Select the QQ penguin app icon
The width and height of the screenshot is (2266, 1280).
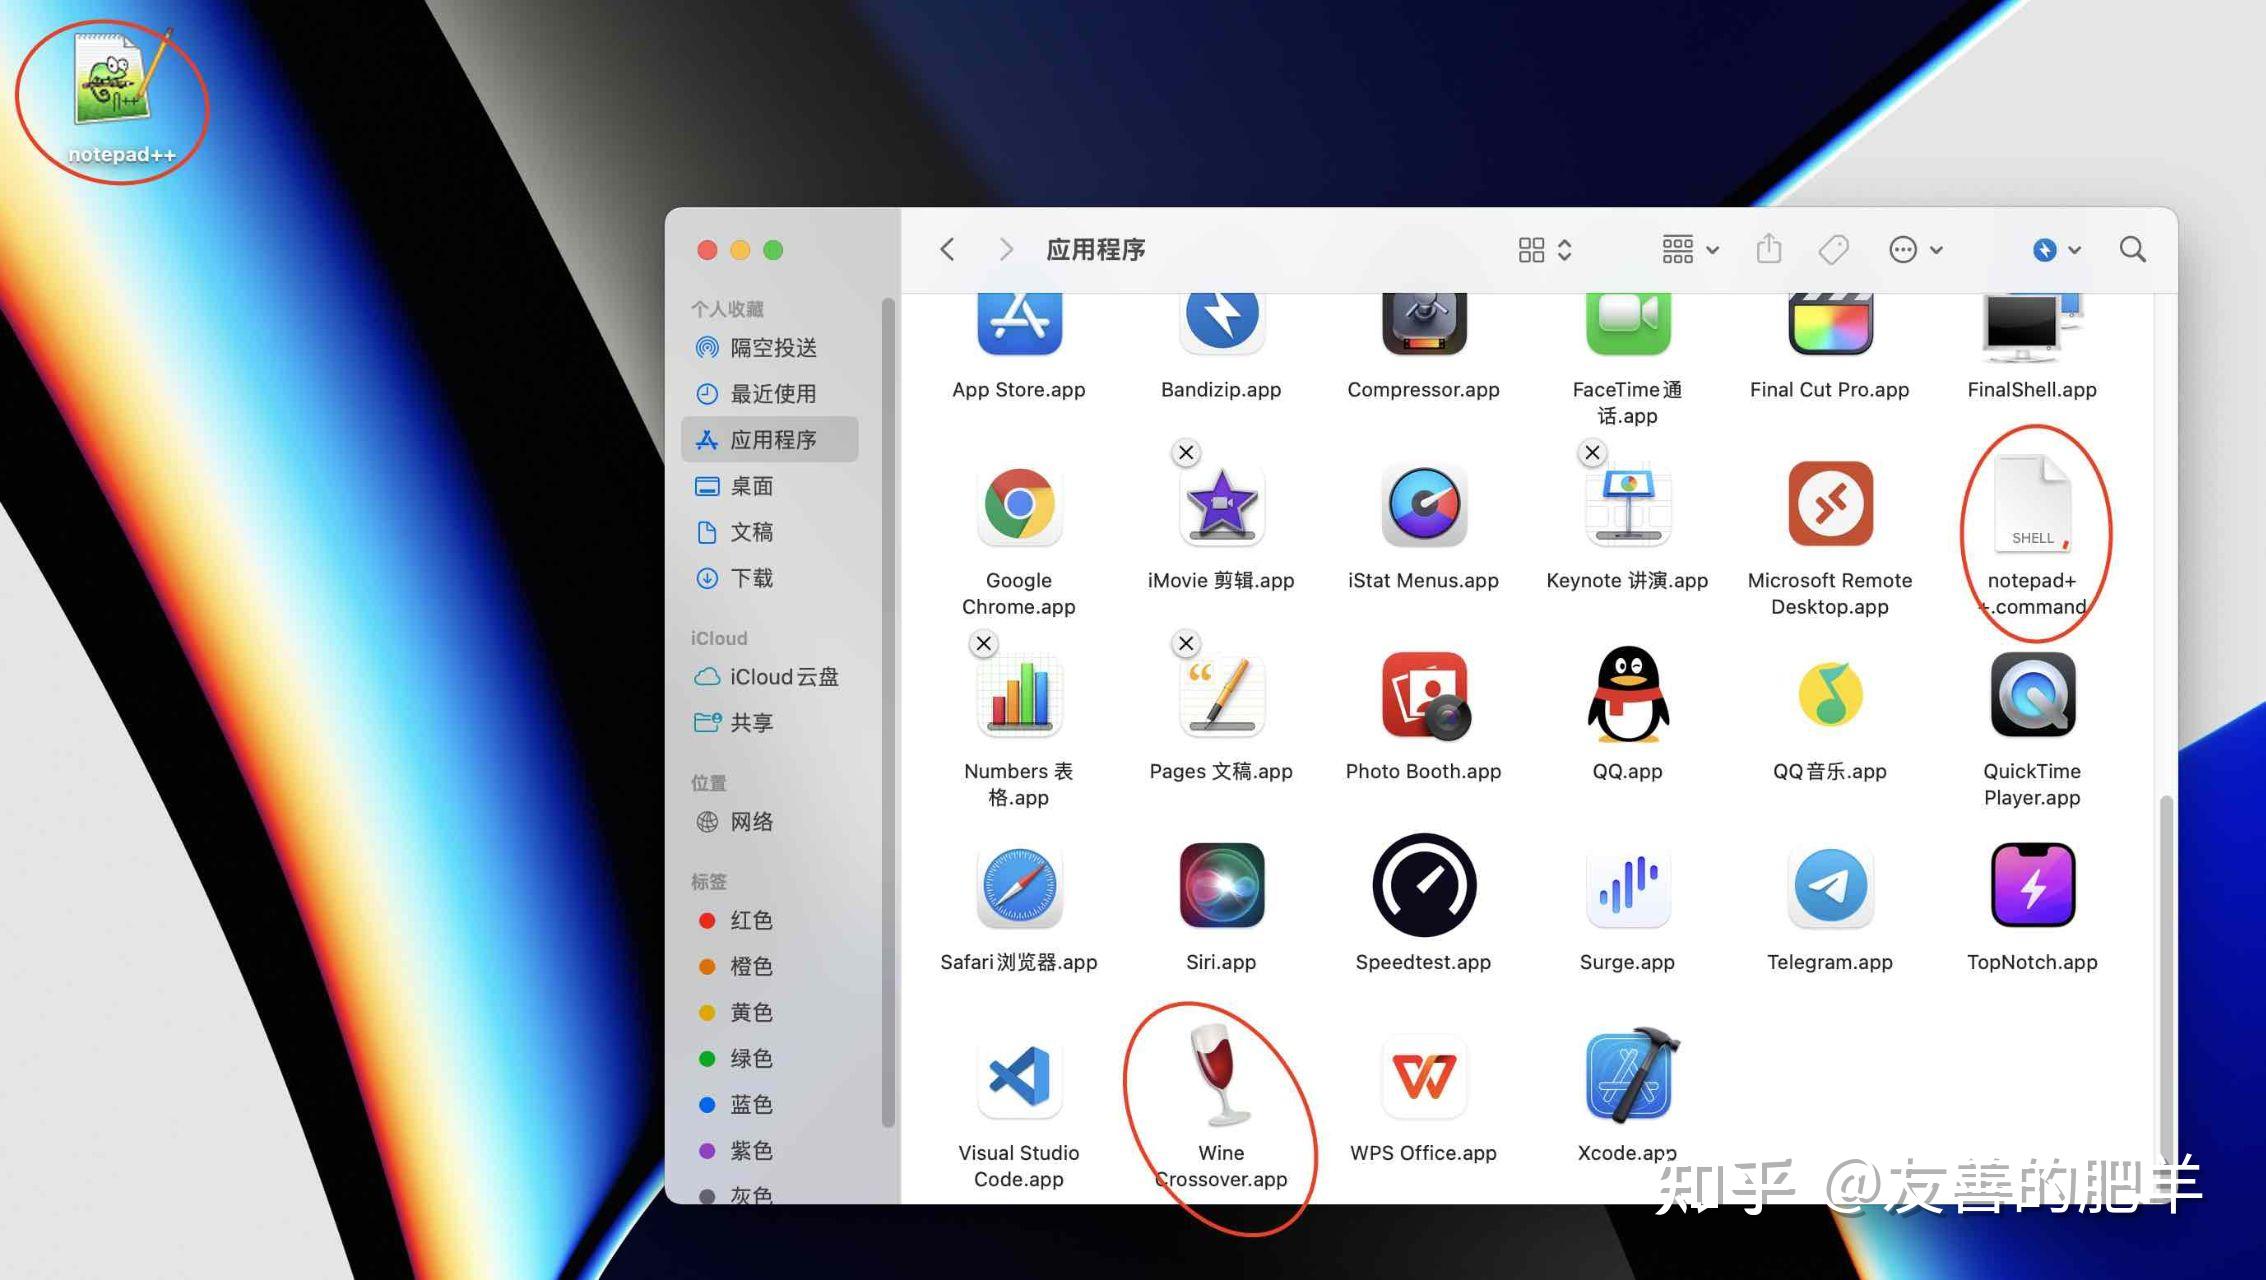click(x=1627, y=695)
